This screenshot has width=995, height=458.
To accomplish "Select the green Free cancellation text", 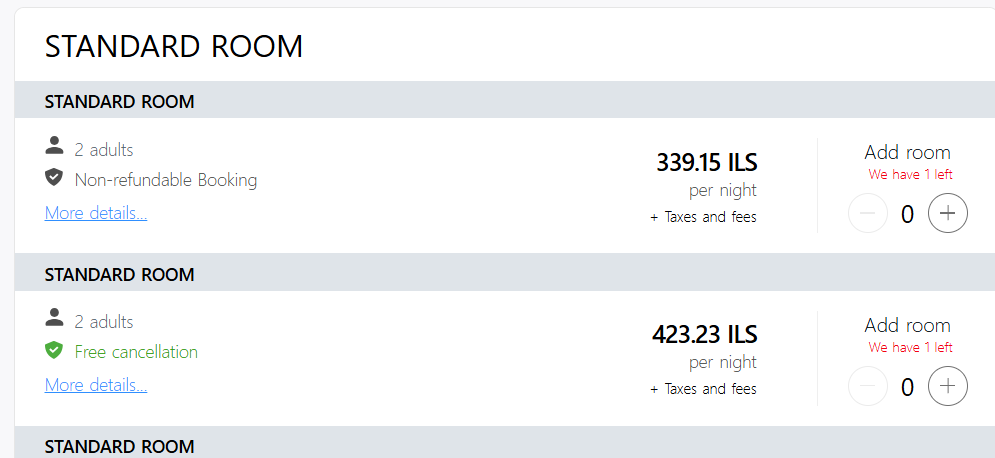I will (136, 352).
